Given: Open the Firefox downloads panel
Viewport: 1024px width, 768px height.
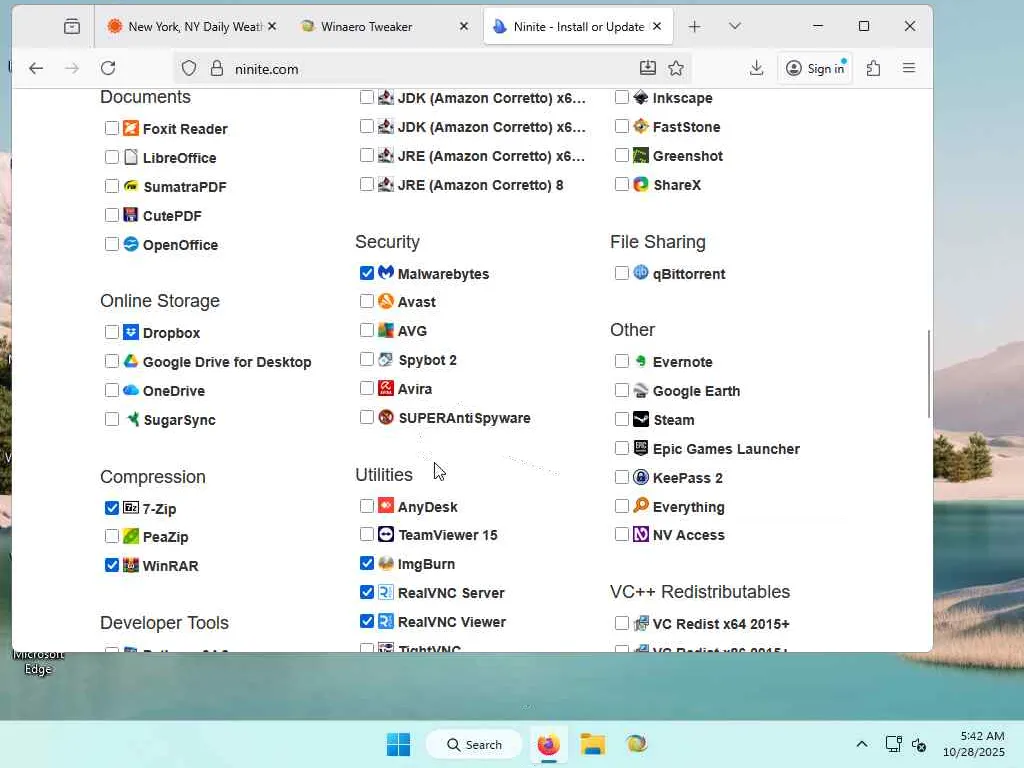Looking at the screenshot, I should 756,68.
